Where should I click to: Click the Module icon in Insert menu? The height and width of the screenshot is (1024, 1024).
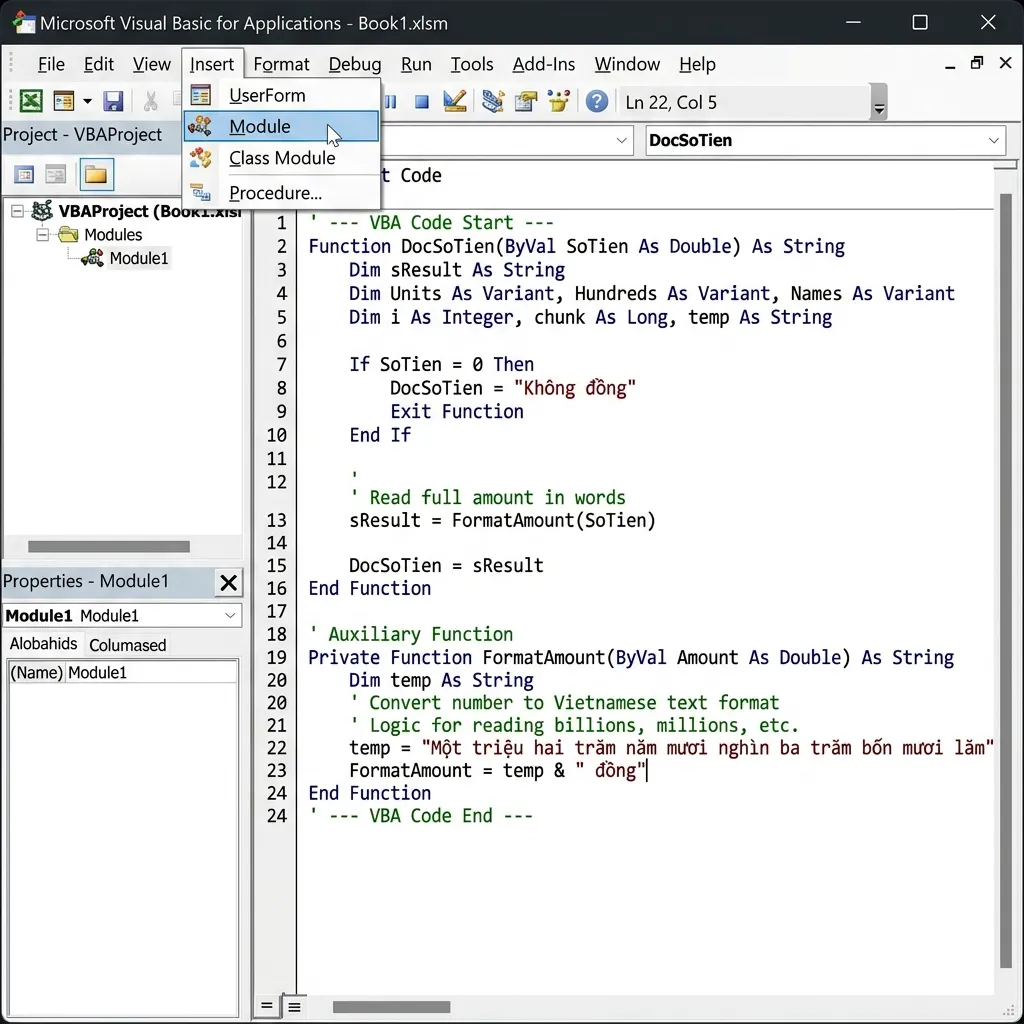coord(200,126)
